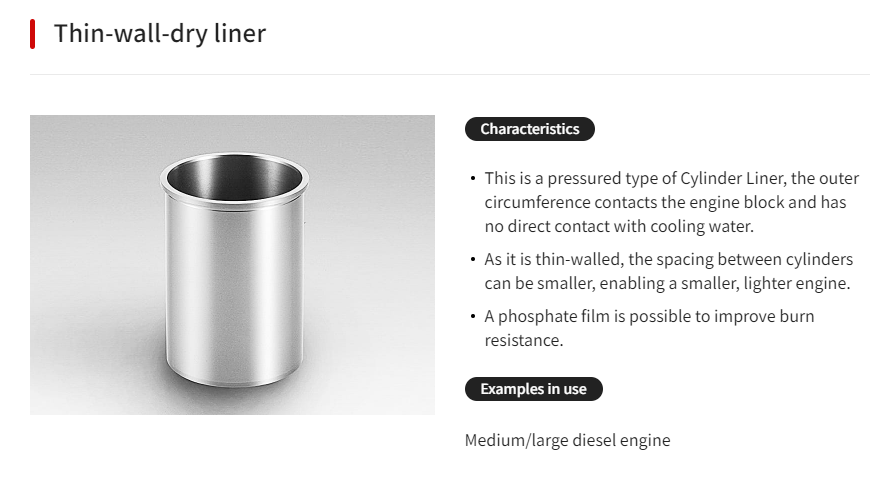The height and width of the screenshot is (500, 882).
Task: Click the horizontal divider line under the heading
Action: (450, 74)
